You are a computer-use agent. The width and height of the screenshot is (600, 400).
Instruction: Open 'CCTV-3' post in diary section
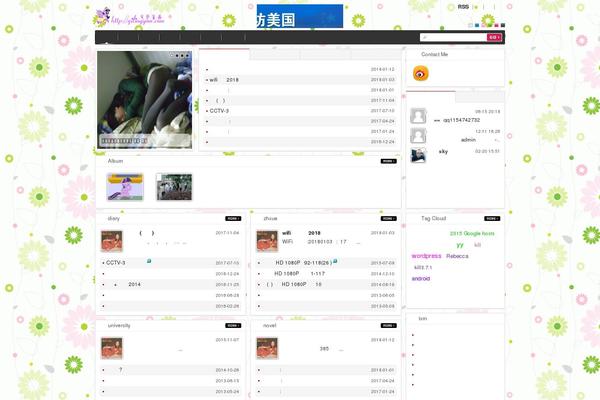pos(116,263)
